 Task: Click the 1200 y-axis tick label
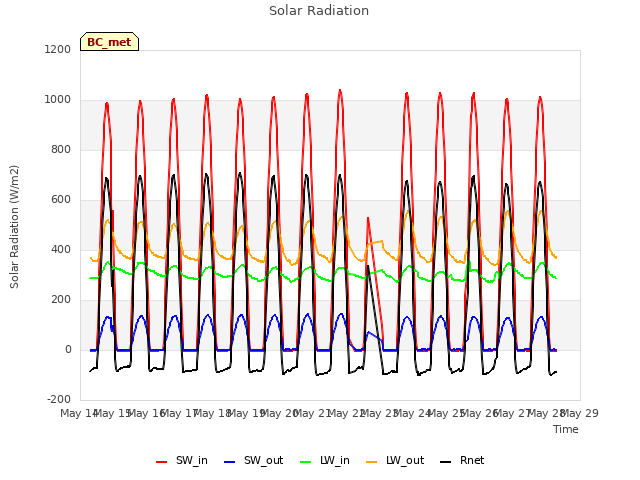click(x=58, y=49)
